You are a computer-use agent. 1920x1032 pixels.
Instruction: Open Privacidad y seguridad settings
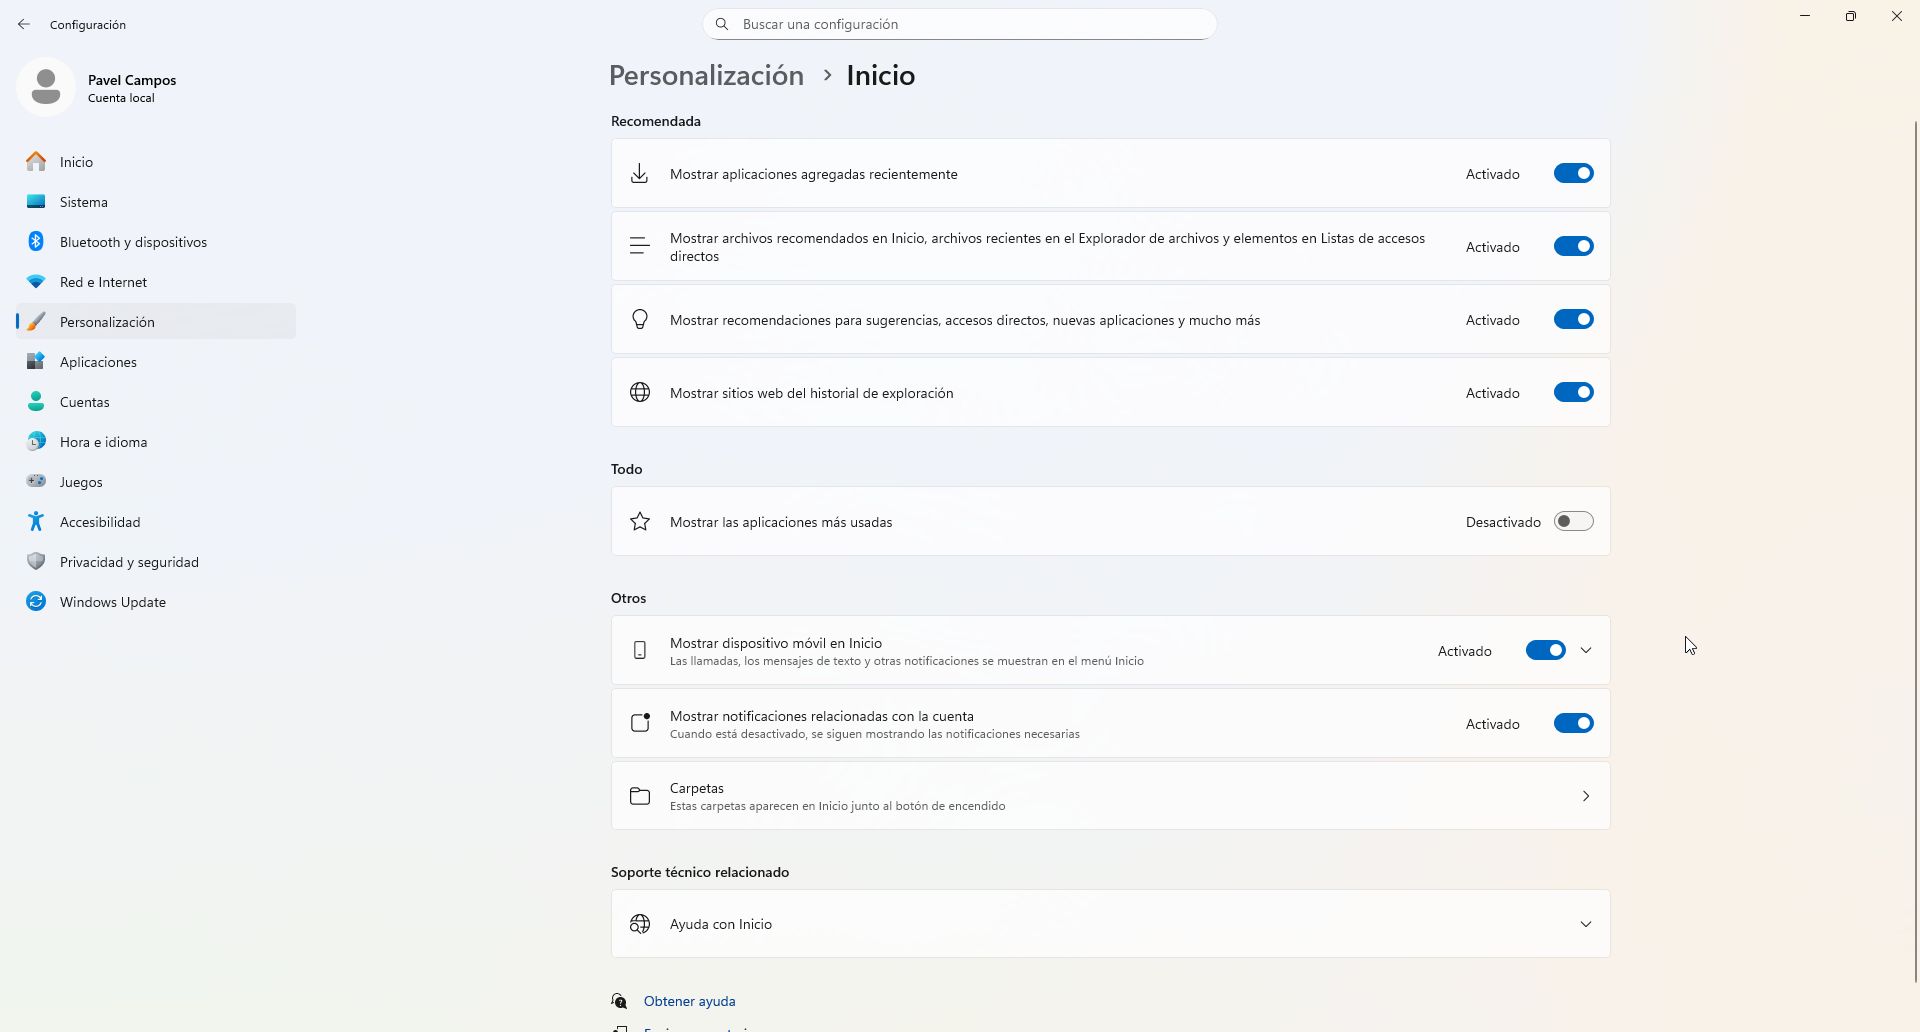coord(156,562)
